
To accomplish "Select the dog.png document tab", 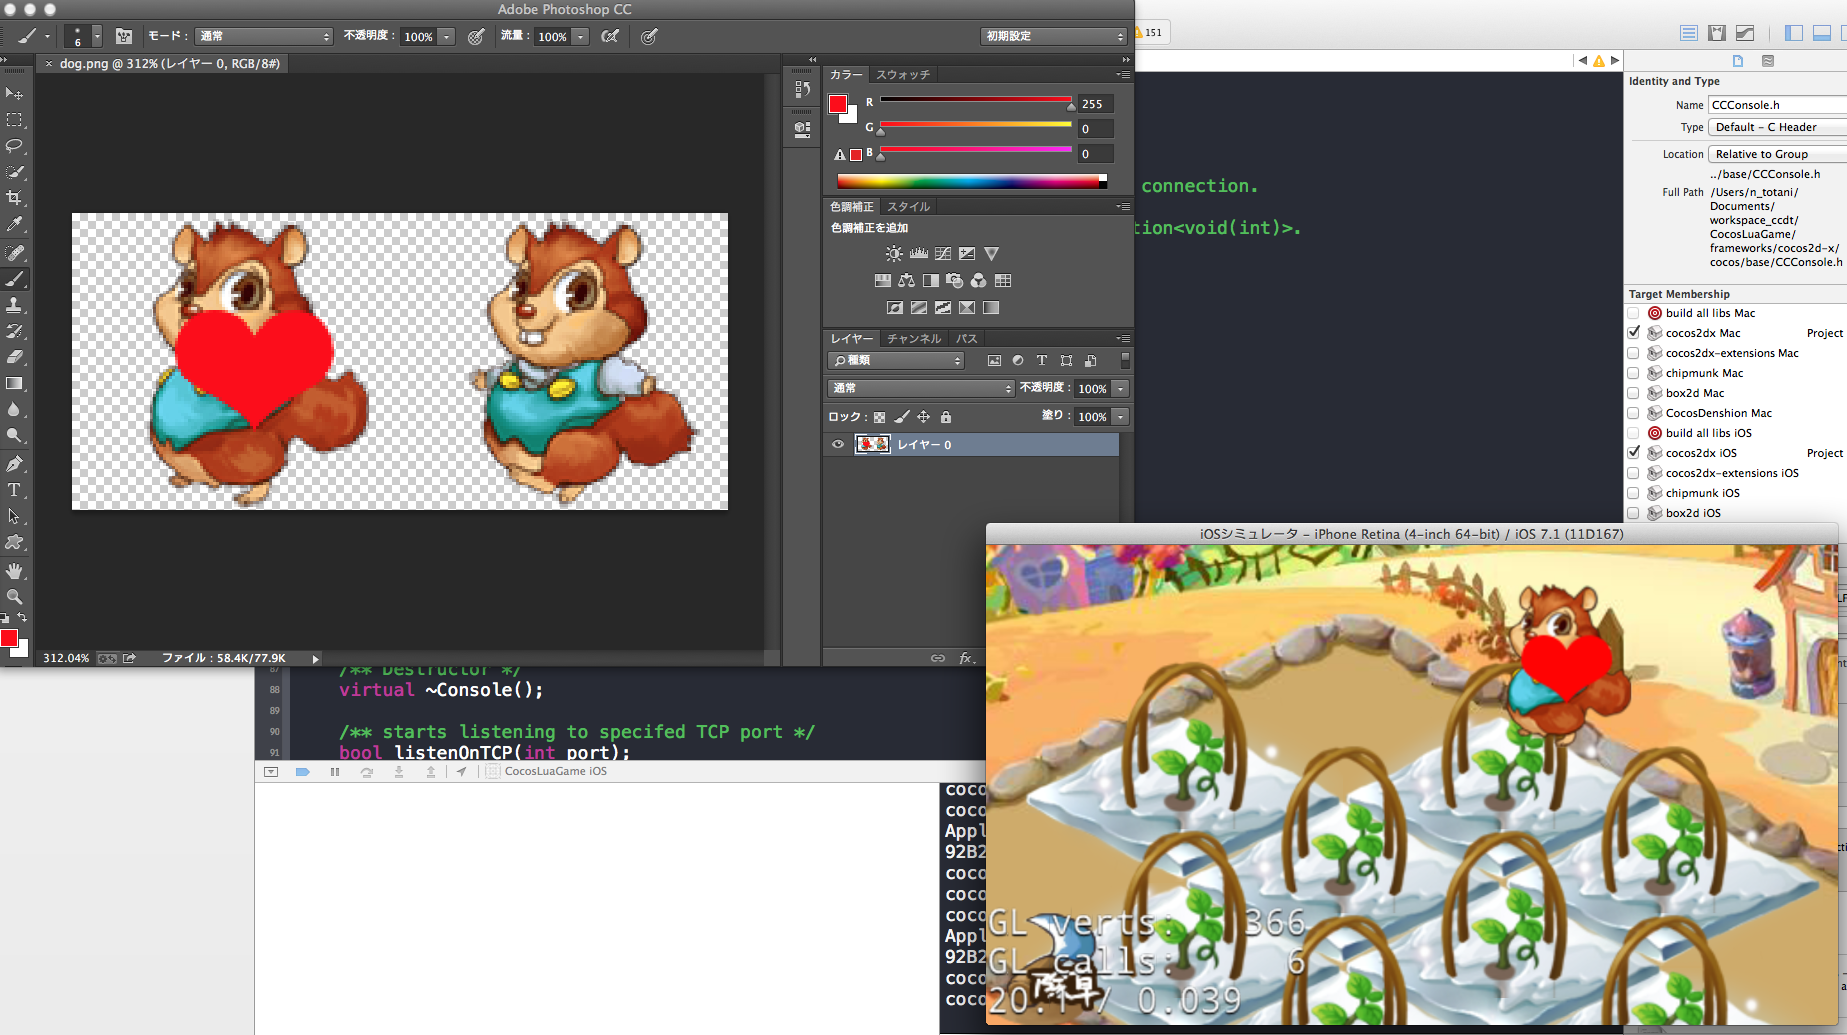I will (x=163, y=64).
